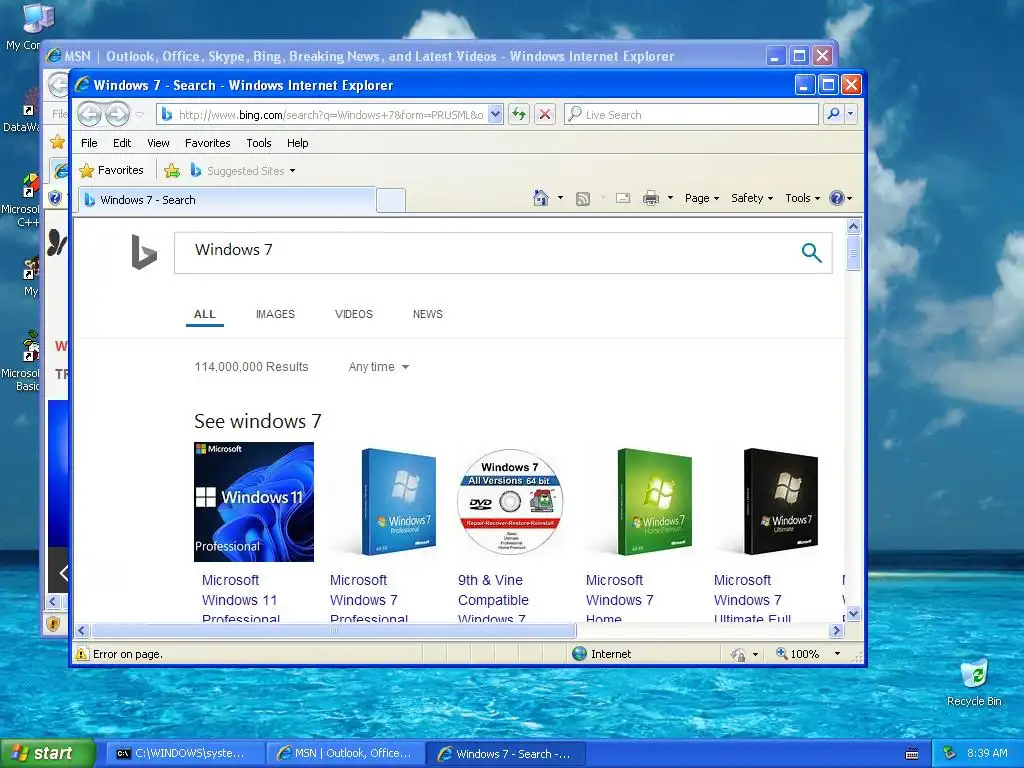Open Microsoft Windows 11 Professional link

click(x=240, y=599)
